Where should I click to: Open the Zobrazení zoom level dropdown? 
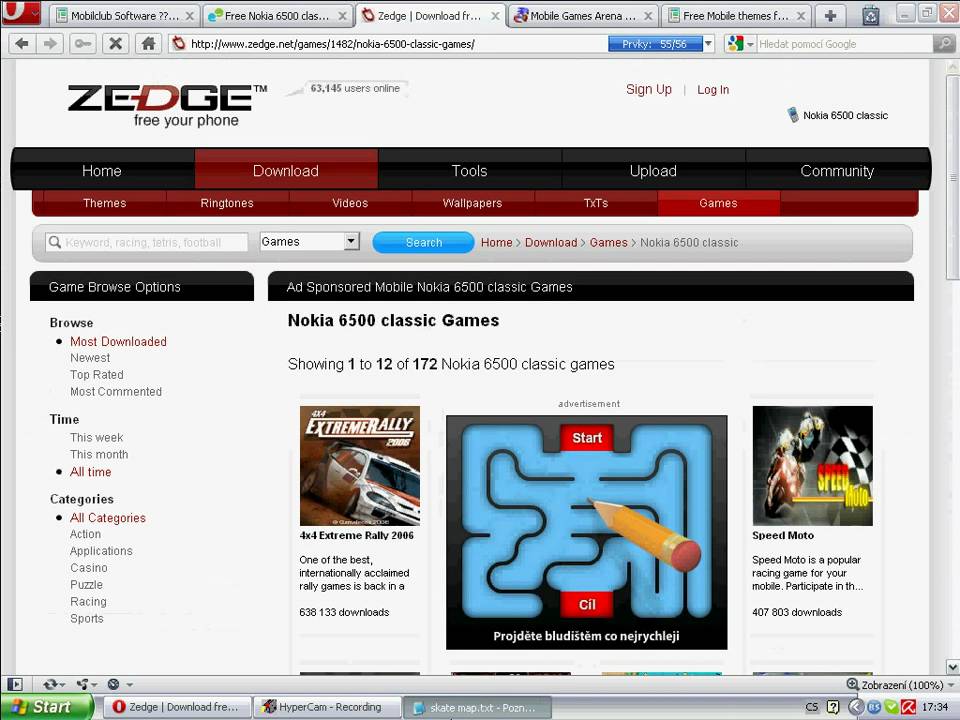pos(951,684)
